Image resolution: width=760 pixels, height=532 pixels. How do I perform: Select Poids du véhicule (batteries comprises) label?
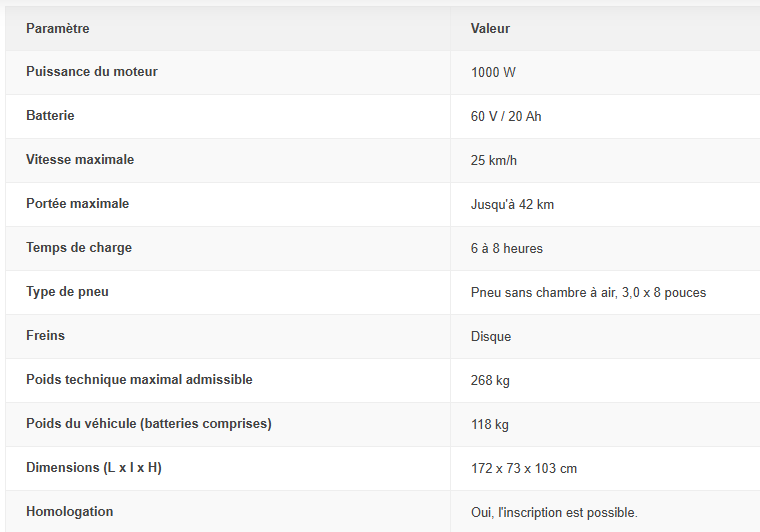point(149,424)
